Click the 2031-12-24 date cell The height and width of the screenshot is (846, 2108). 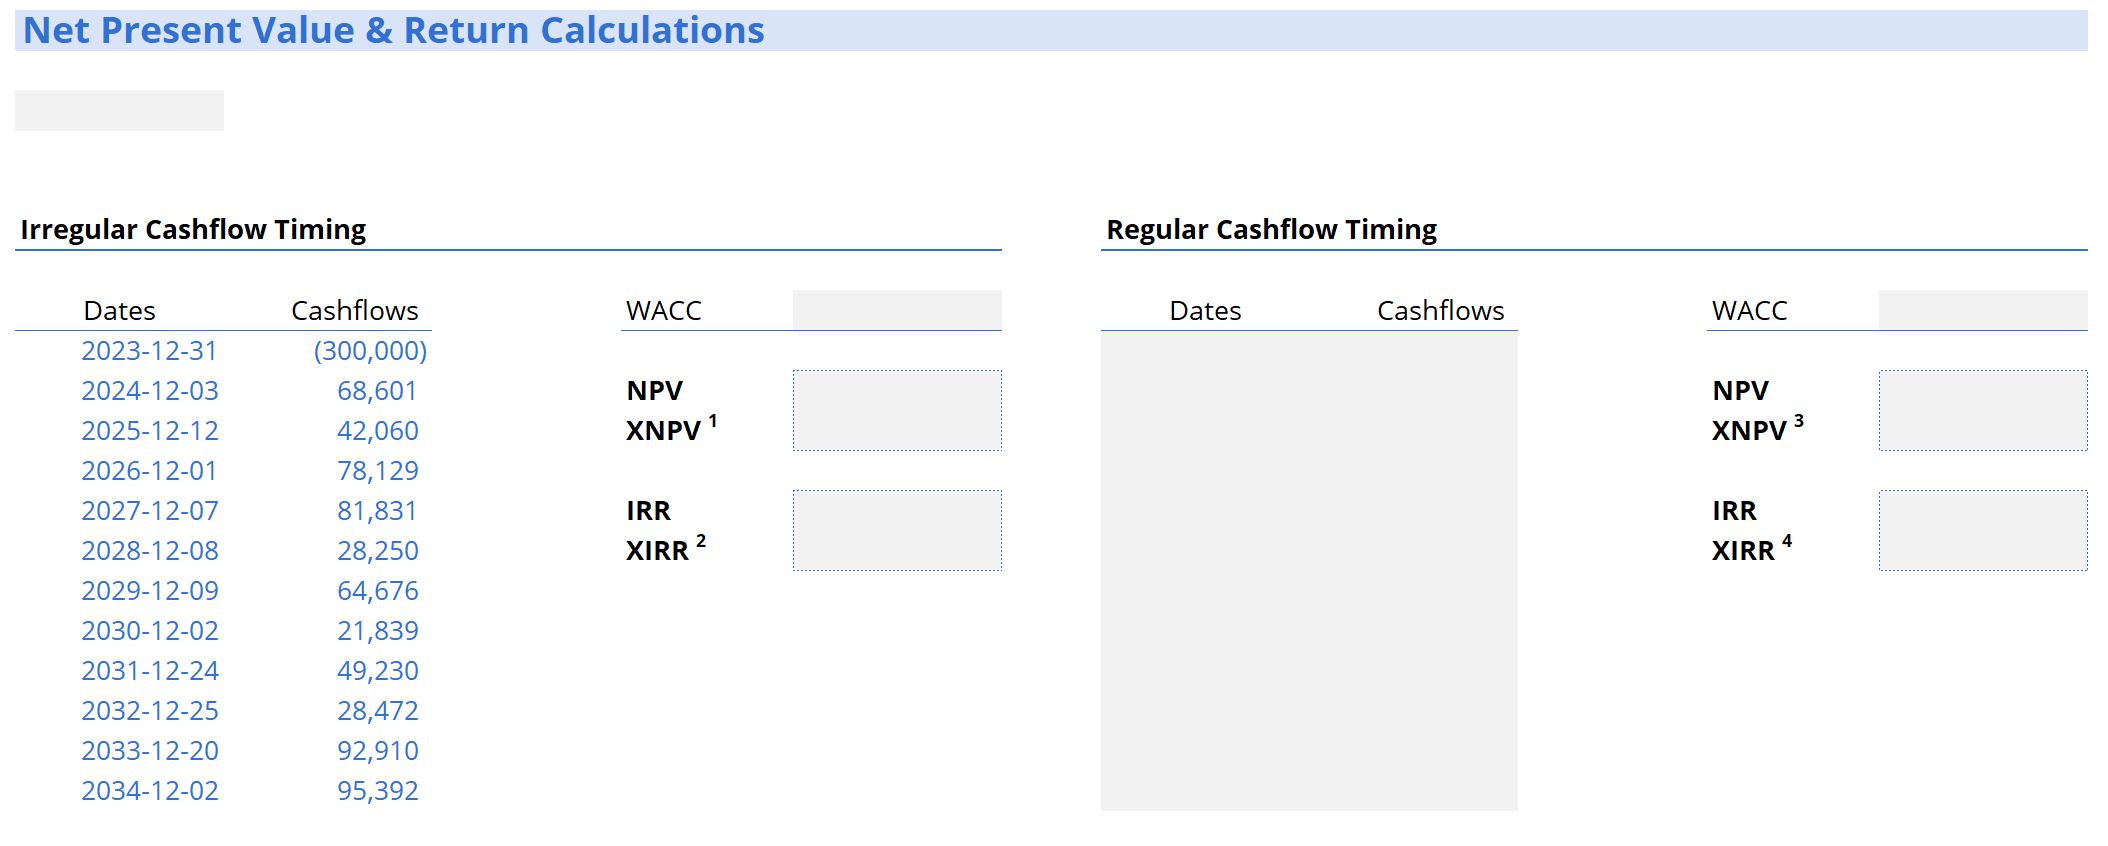pos(149,671)
